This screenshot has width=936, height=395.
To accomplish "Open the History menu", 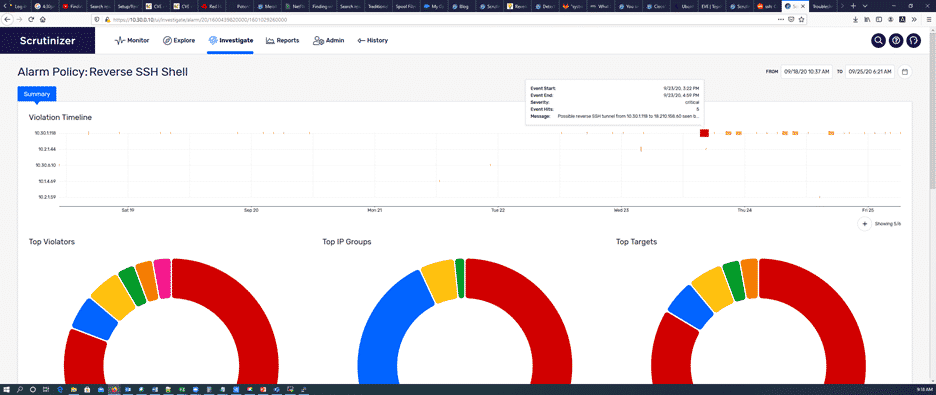I will 372,41.
